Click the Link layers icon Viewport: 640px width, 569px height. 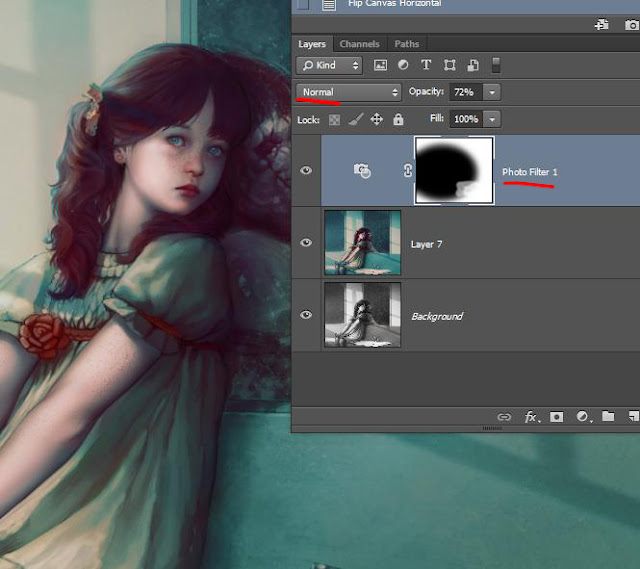[x=504, y=417]
